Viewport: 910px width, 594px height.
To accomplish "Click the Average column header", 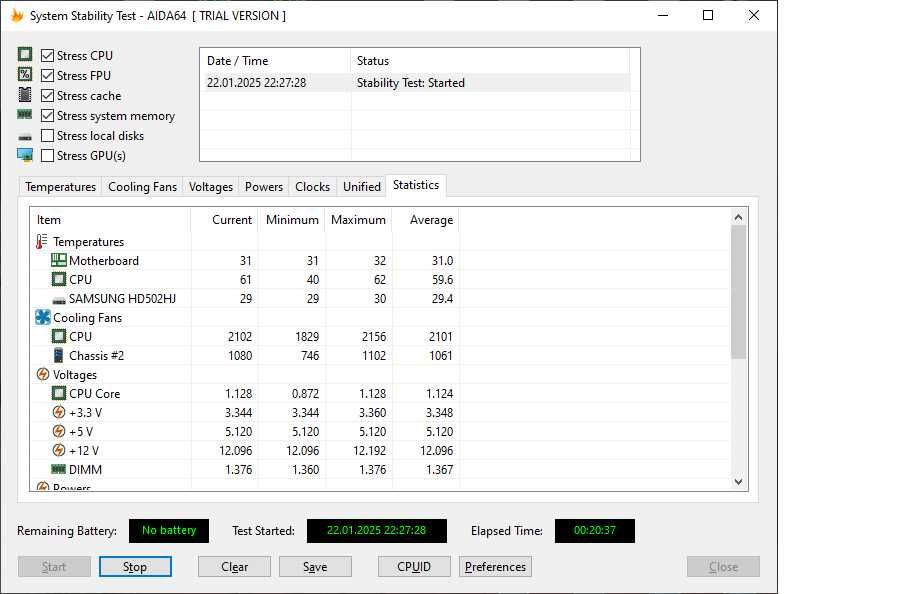I will (x=425, y=220).
